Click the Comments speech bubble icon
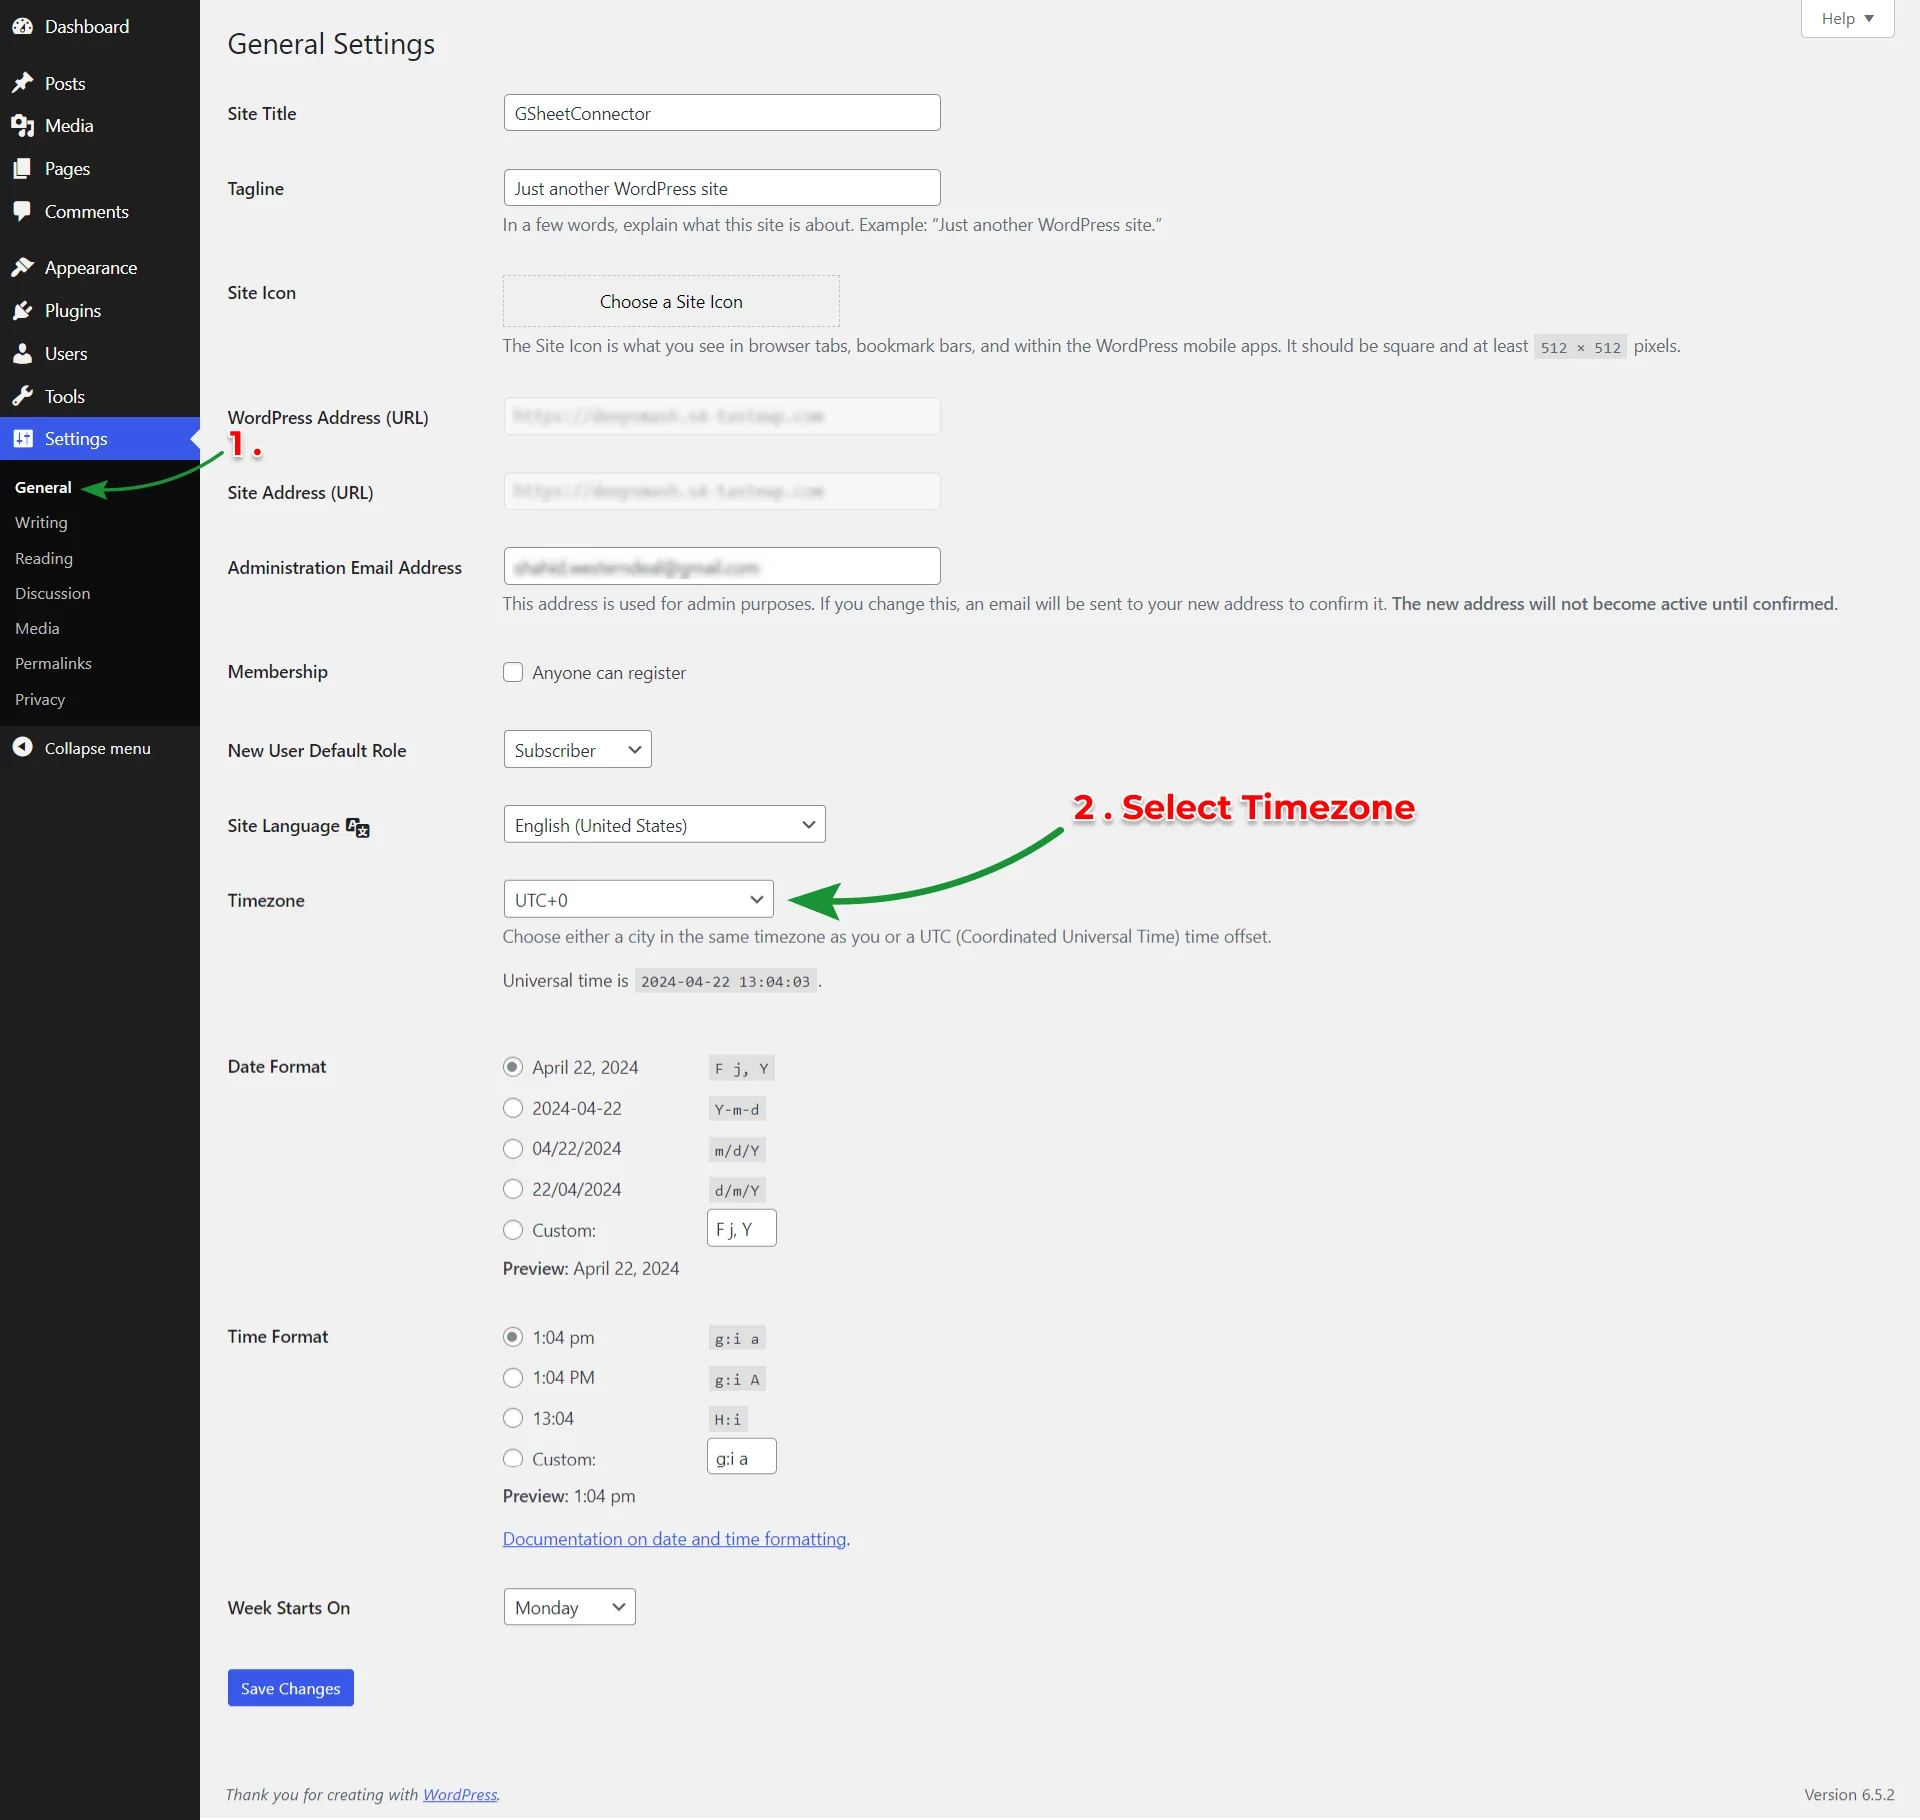 click(x=22, y=211)
